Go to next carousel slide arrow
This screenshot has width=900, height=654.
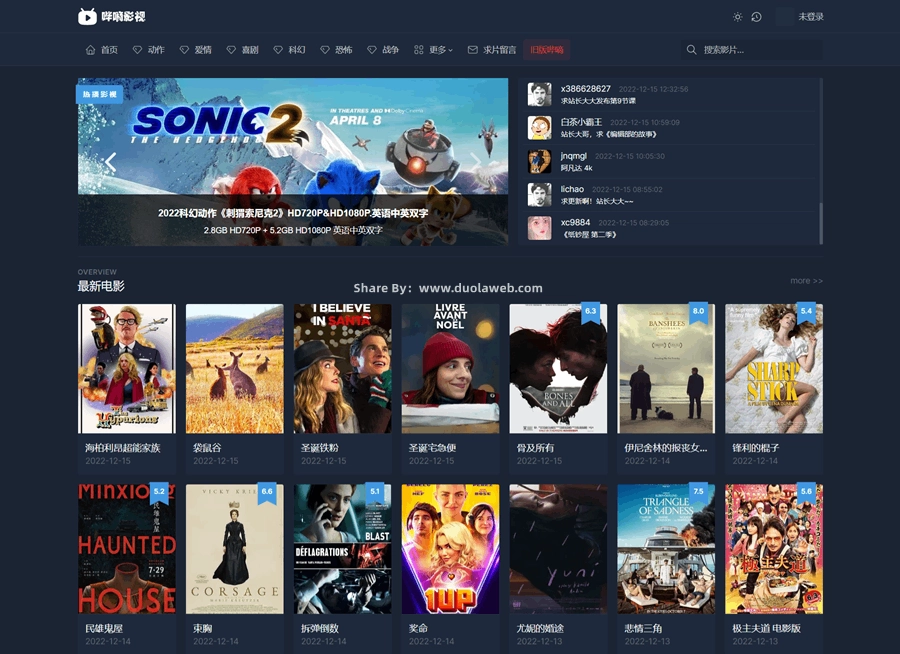coord(475,162)
